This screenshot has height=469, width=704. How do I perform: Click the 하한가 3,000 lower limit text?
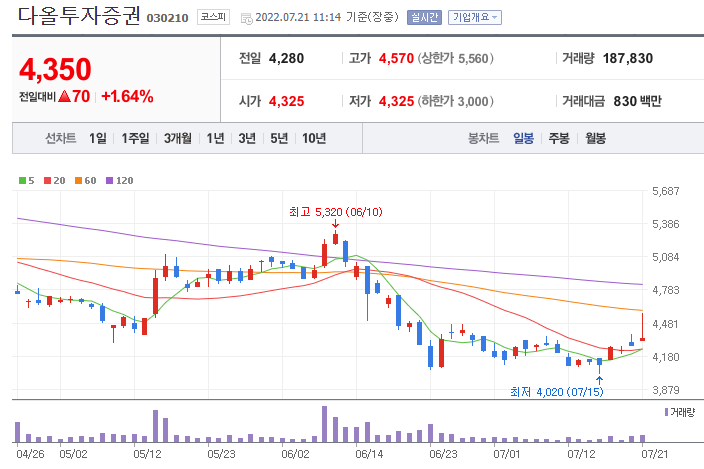[x=456, y=101]
